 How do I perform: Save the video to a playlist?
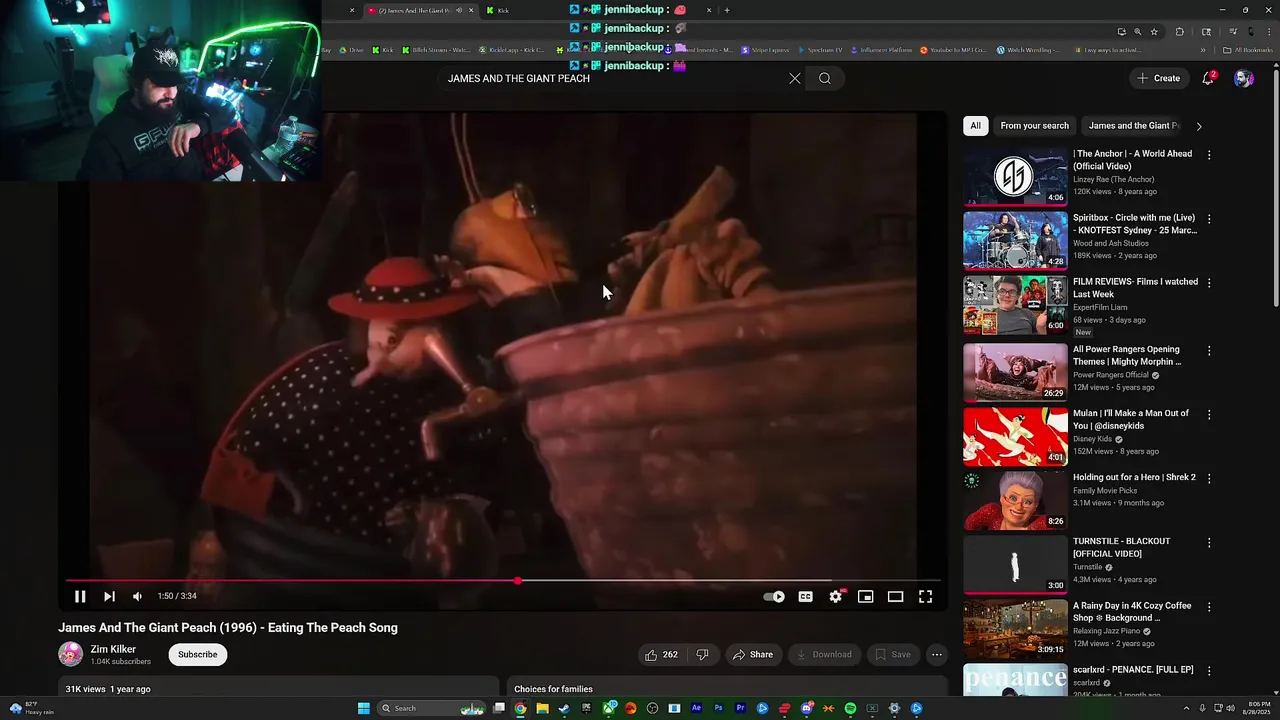(x=893, y=655)
